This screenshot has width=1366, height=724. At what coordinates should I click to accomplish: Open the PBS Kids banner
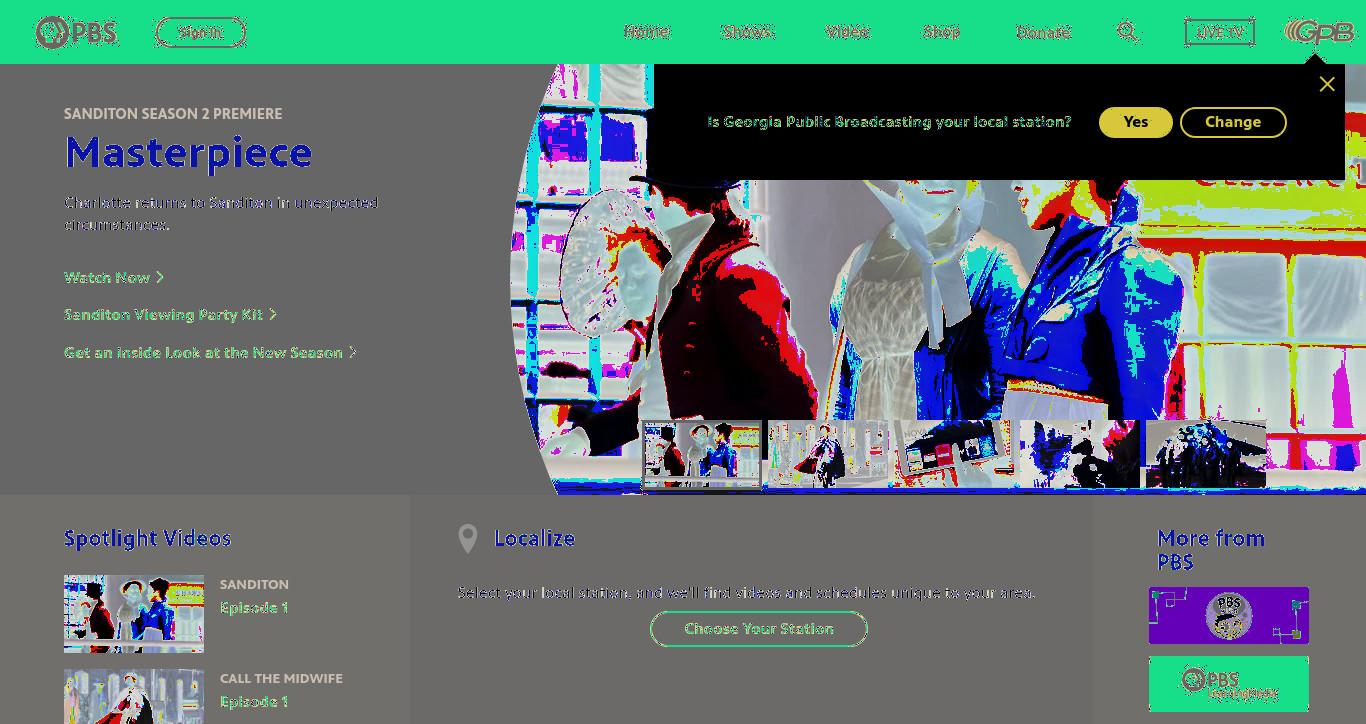point(1228,615)
